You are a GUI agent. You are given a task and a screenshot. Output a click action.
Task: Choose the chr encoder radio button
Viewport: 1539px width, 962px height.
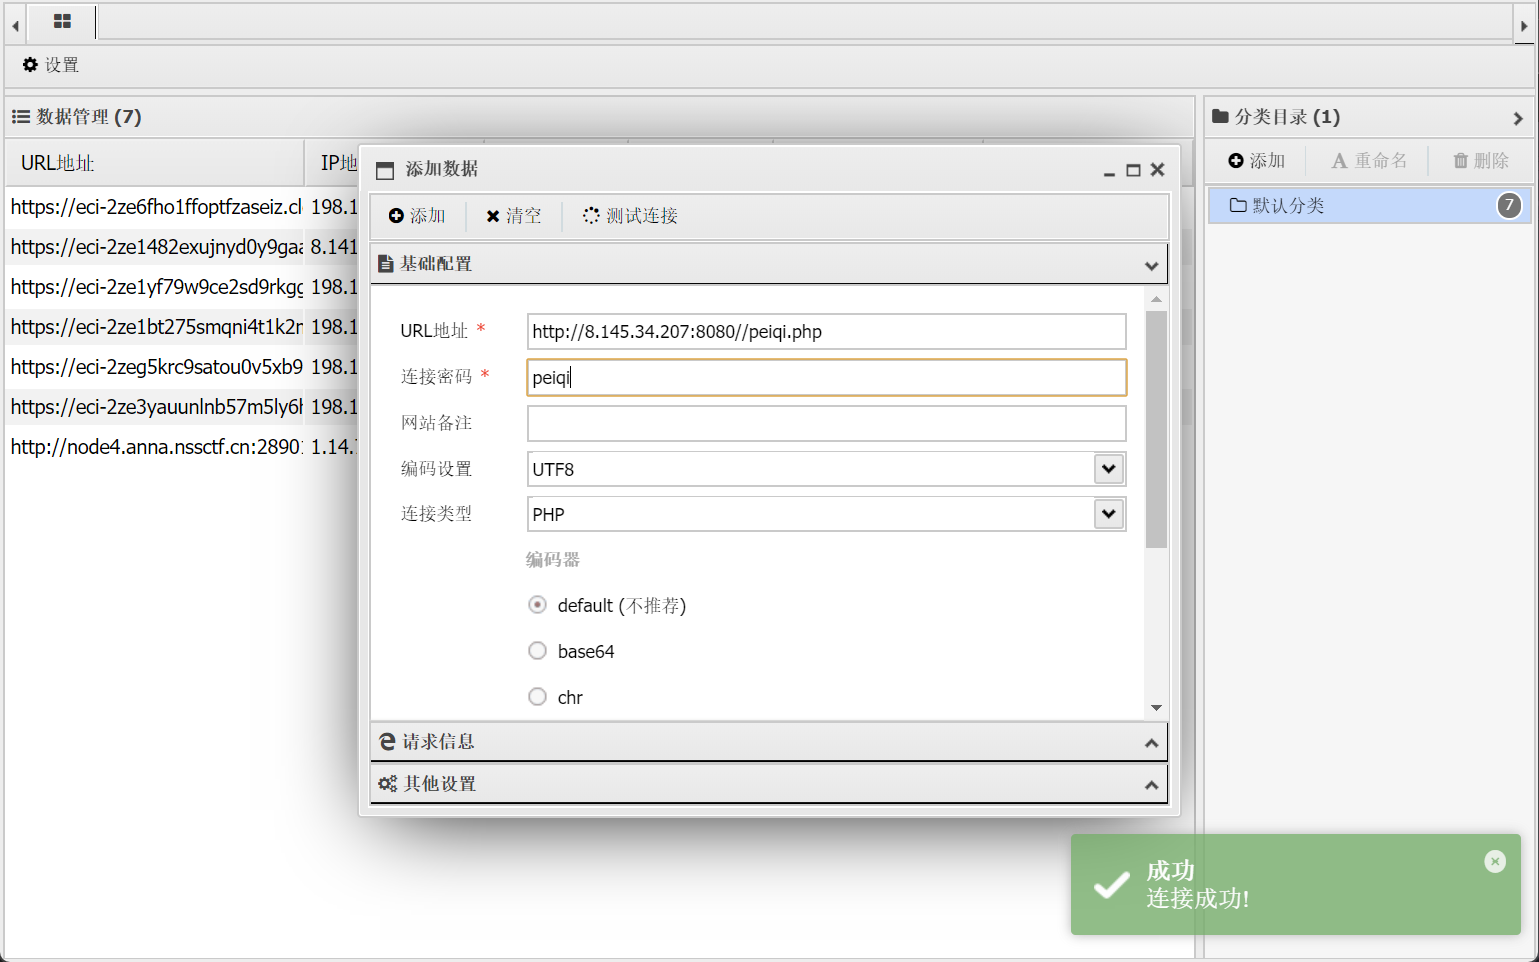[x=538, y=697]
